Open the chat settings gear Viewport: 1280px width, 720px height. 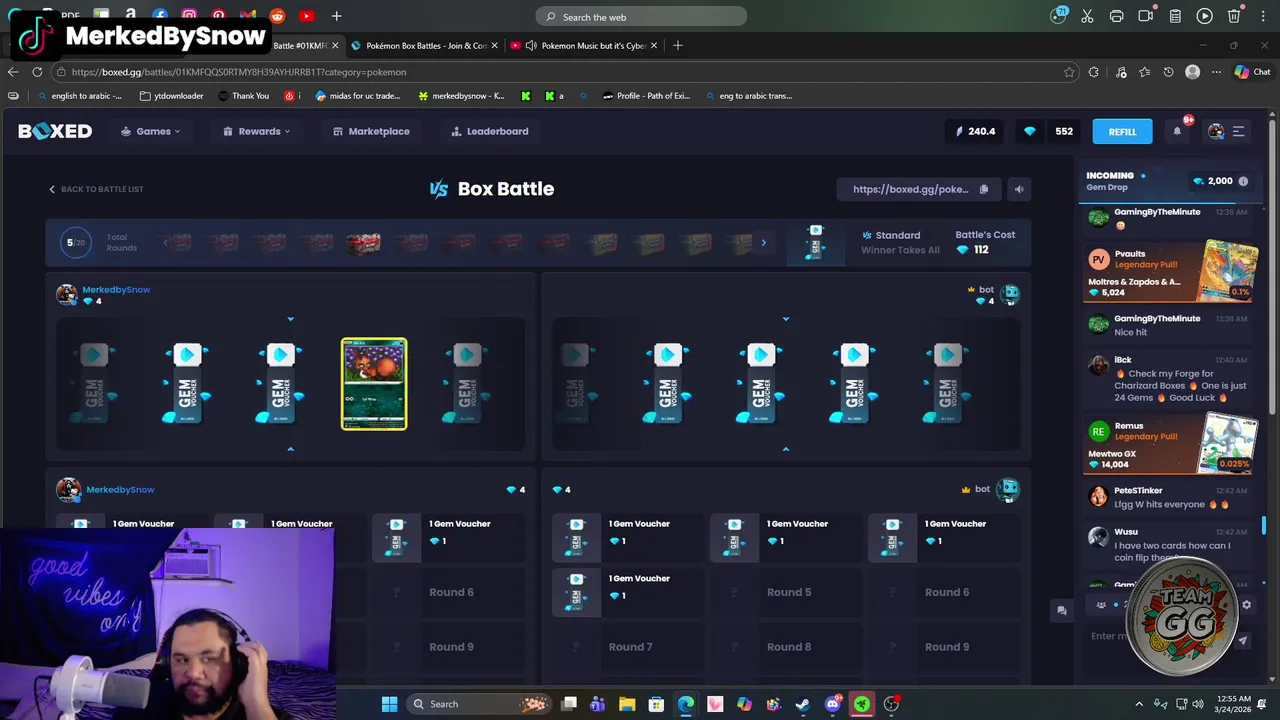[x=1246, y=605]
